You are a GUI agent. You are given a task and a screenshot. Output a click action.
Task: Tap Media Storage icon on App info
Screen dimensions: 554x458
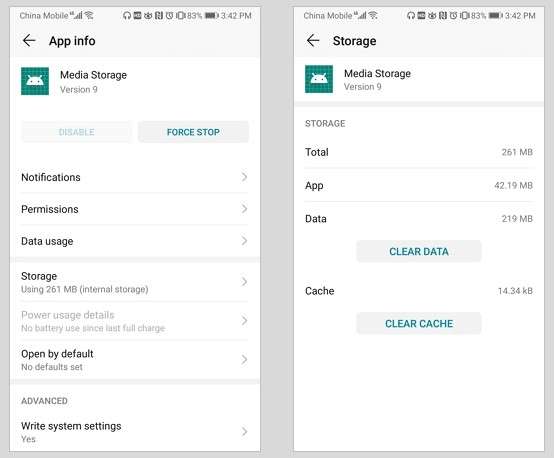pyautogui.click(x=35, y=81)
